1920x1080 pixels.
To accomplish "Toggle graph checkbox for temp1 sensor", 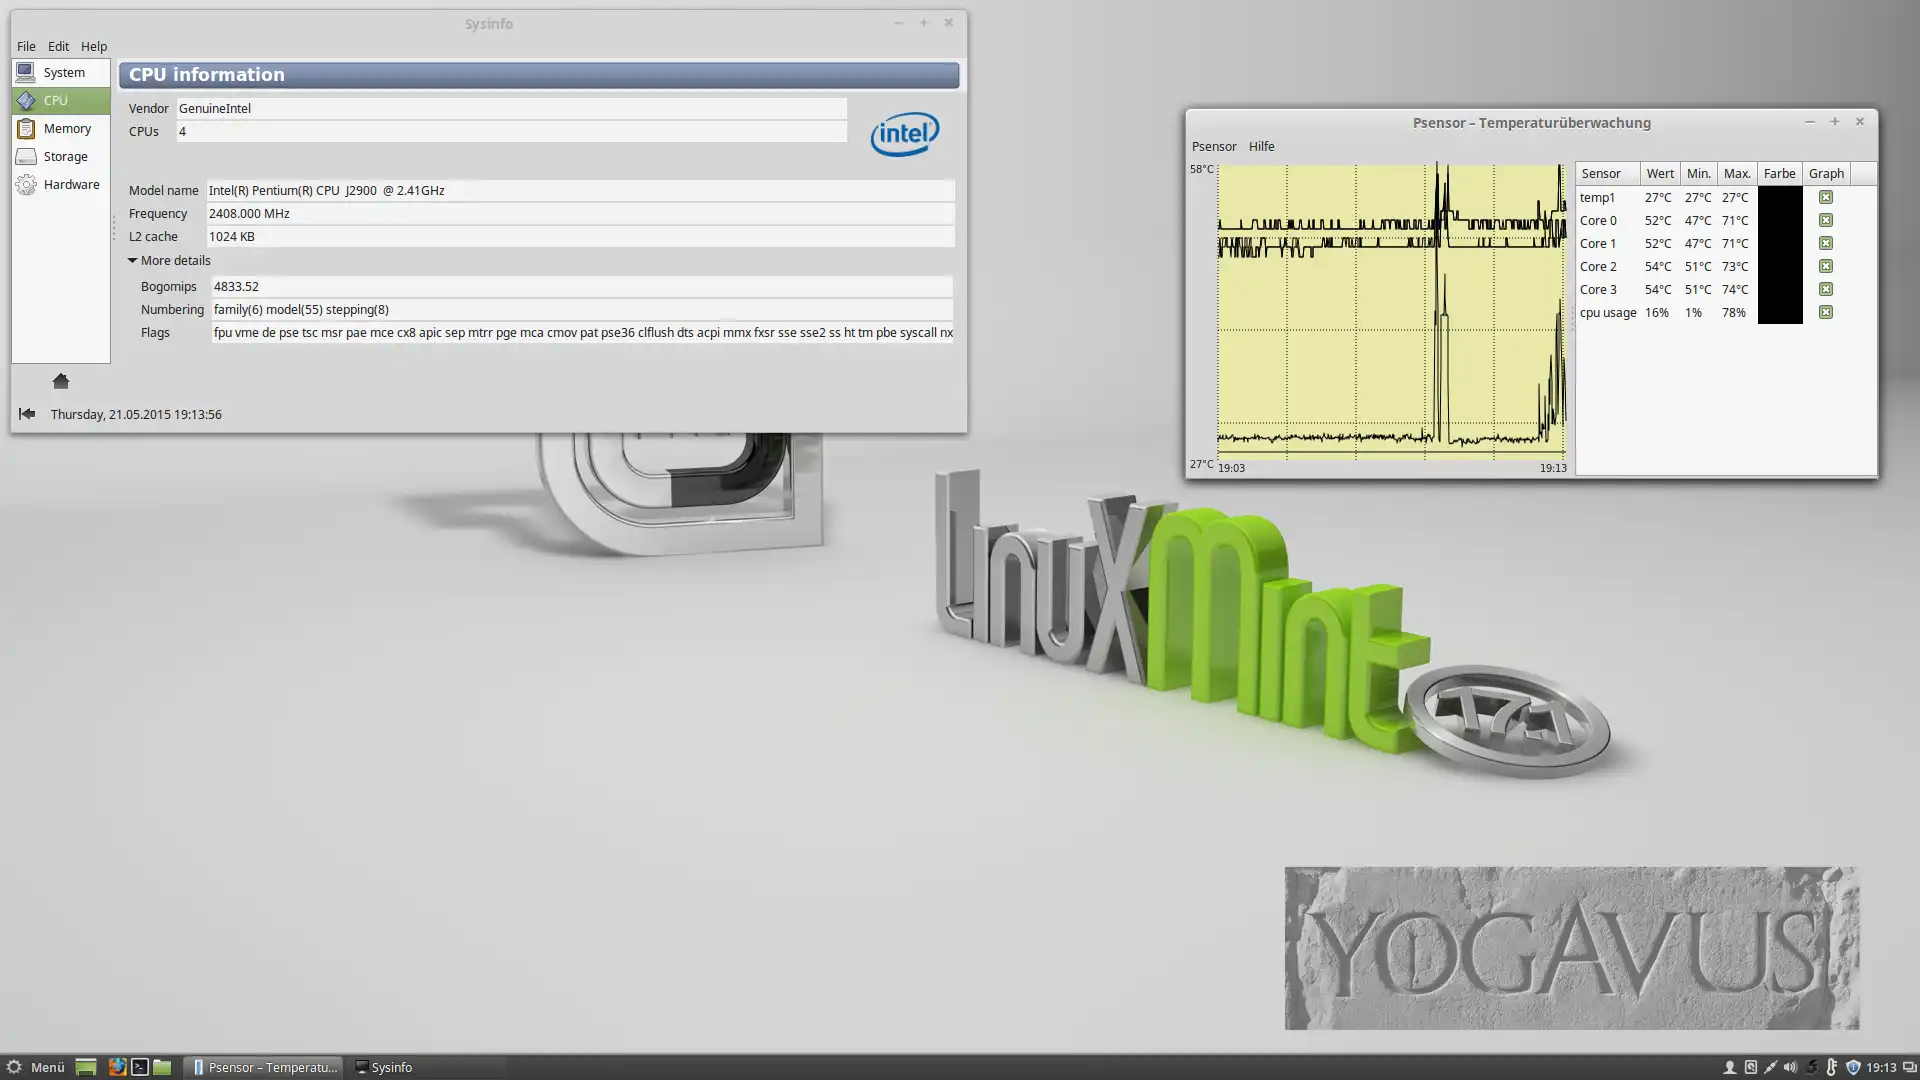I will tap(1825, 197).
